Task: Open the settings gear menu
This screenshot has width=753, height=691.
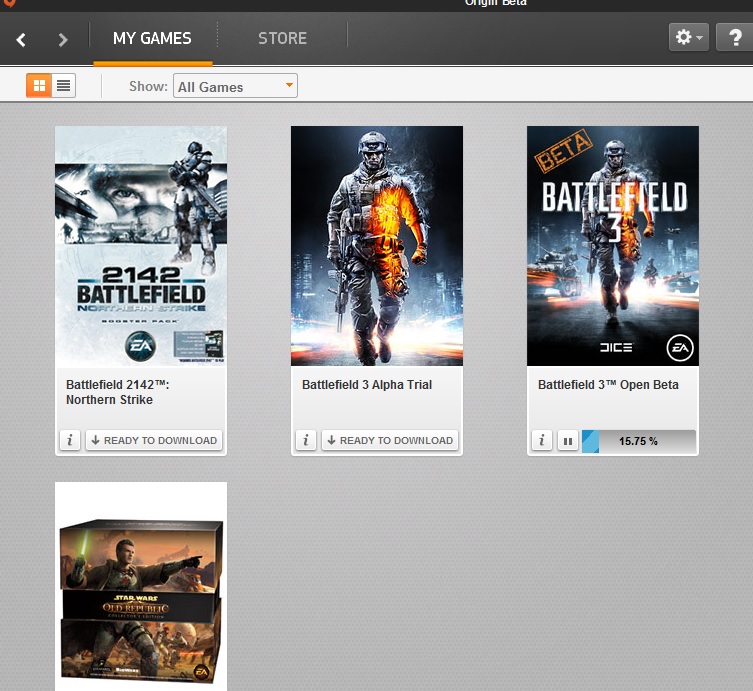Action: [689, 37]
